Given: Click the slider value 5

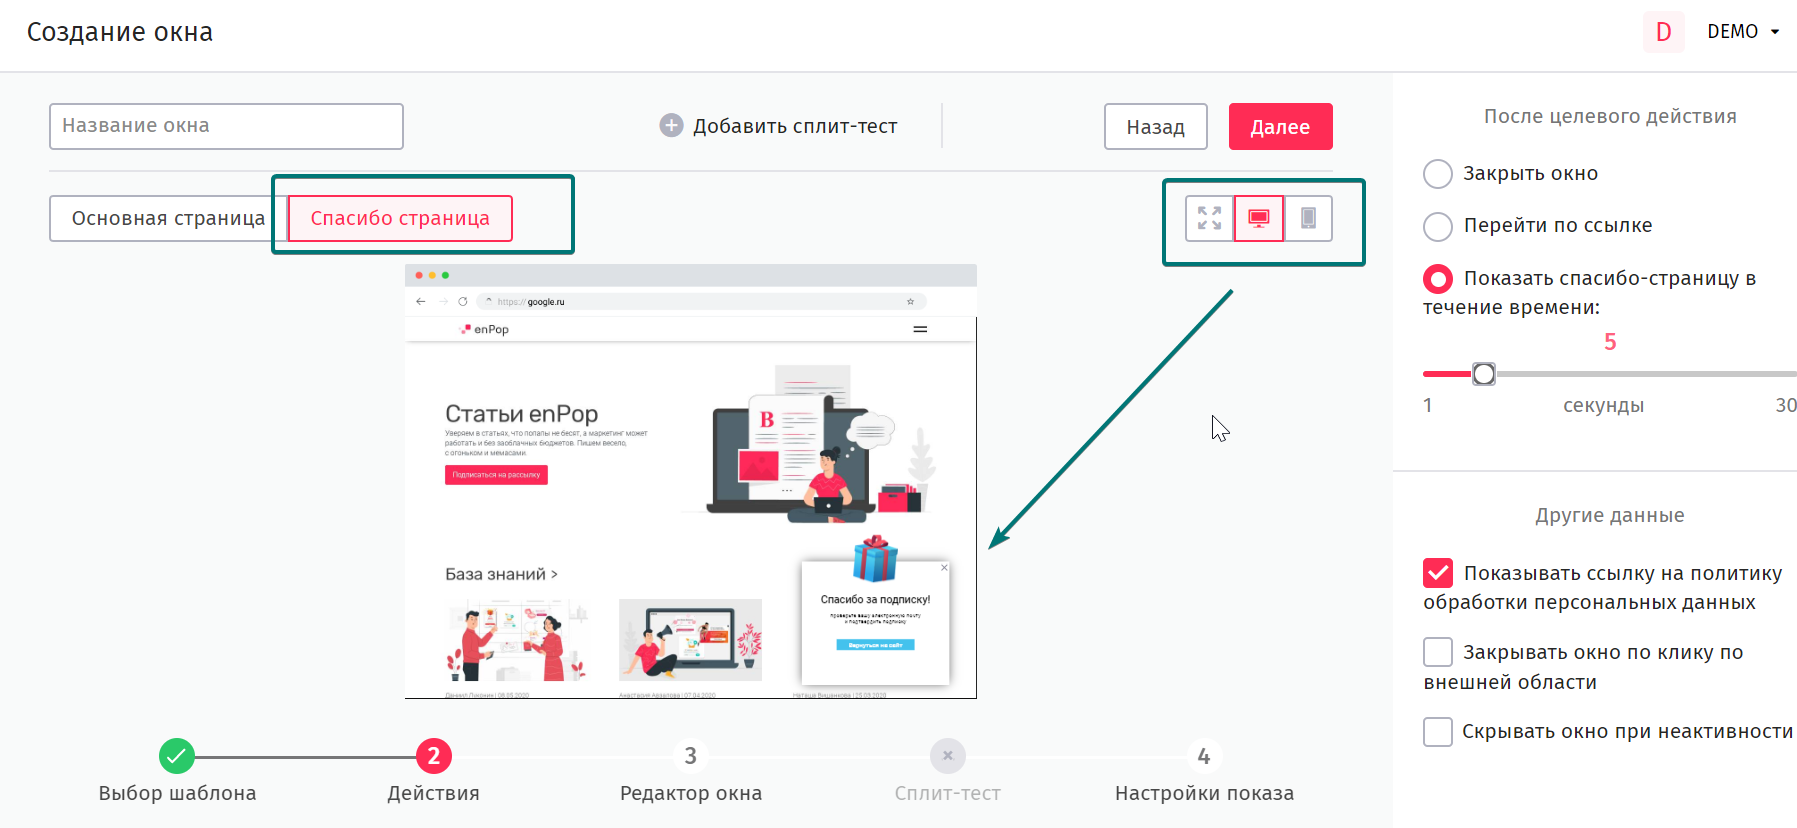Looking at the screenshot, I should (x=1610, y=342).
